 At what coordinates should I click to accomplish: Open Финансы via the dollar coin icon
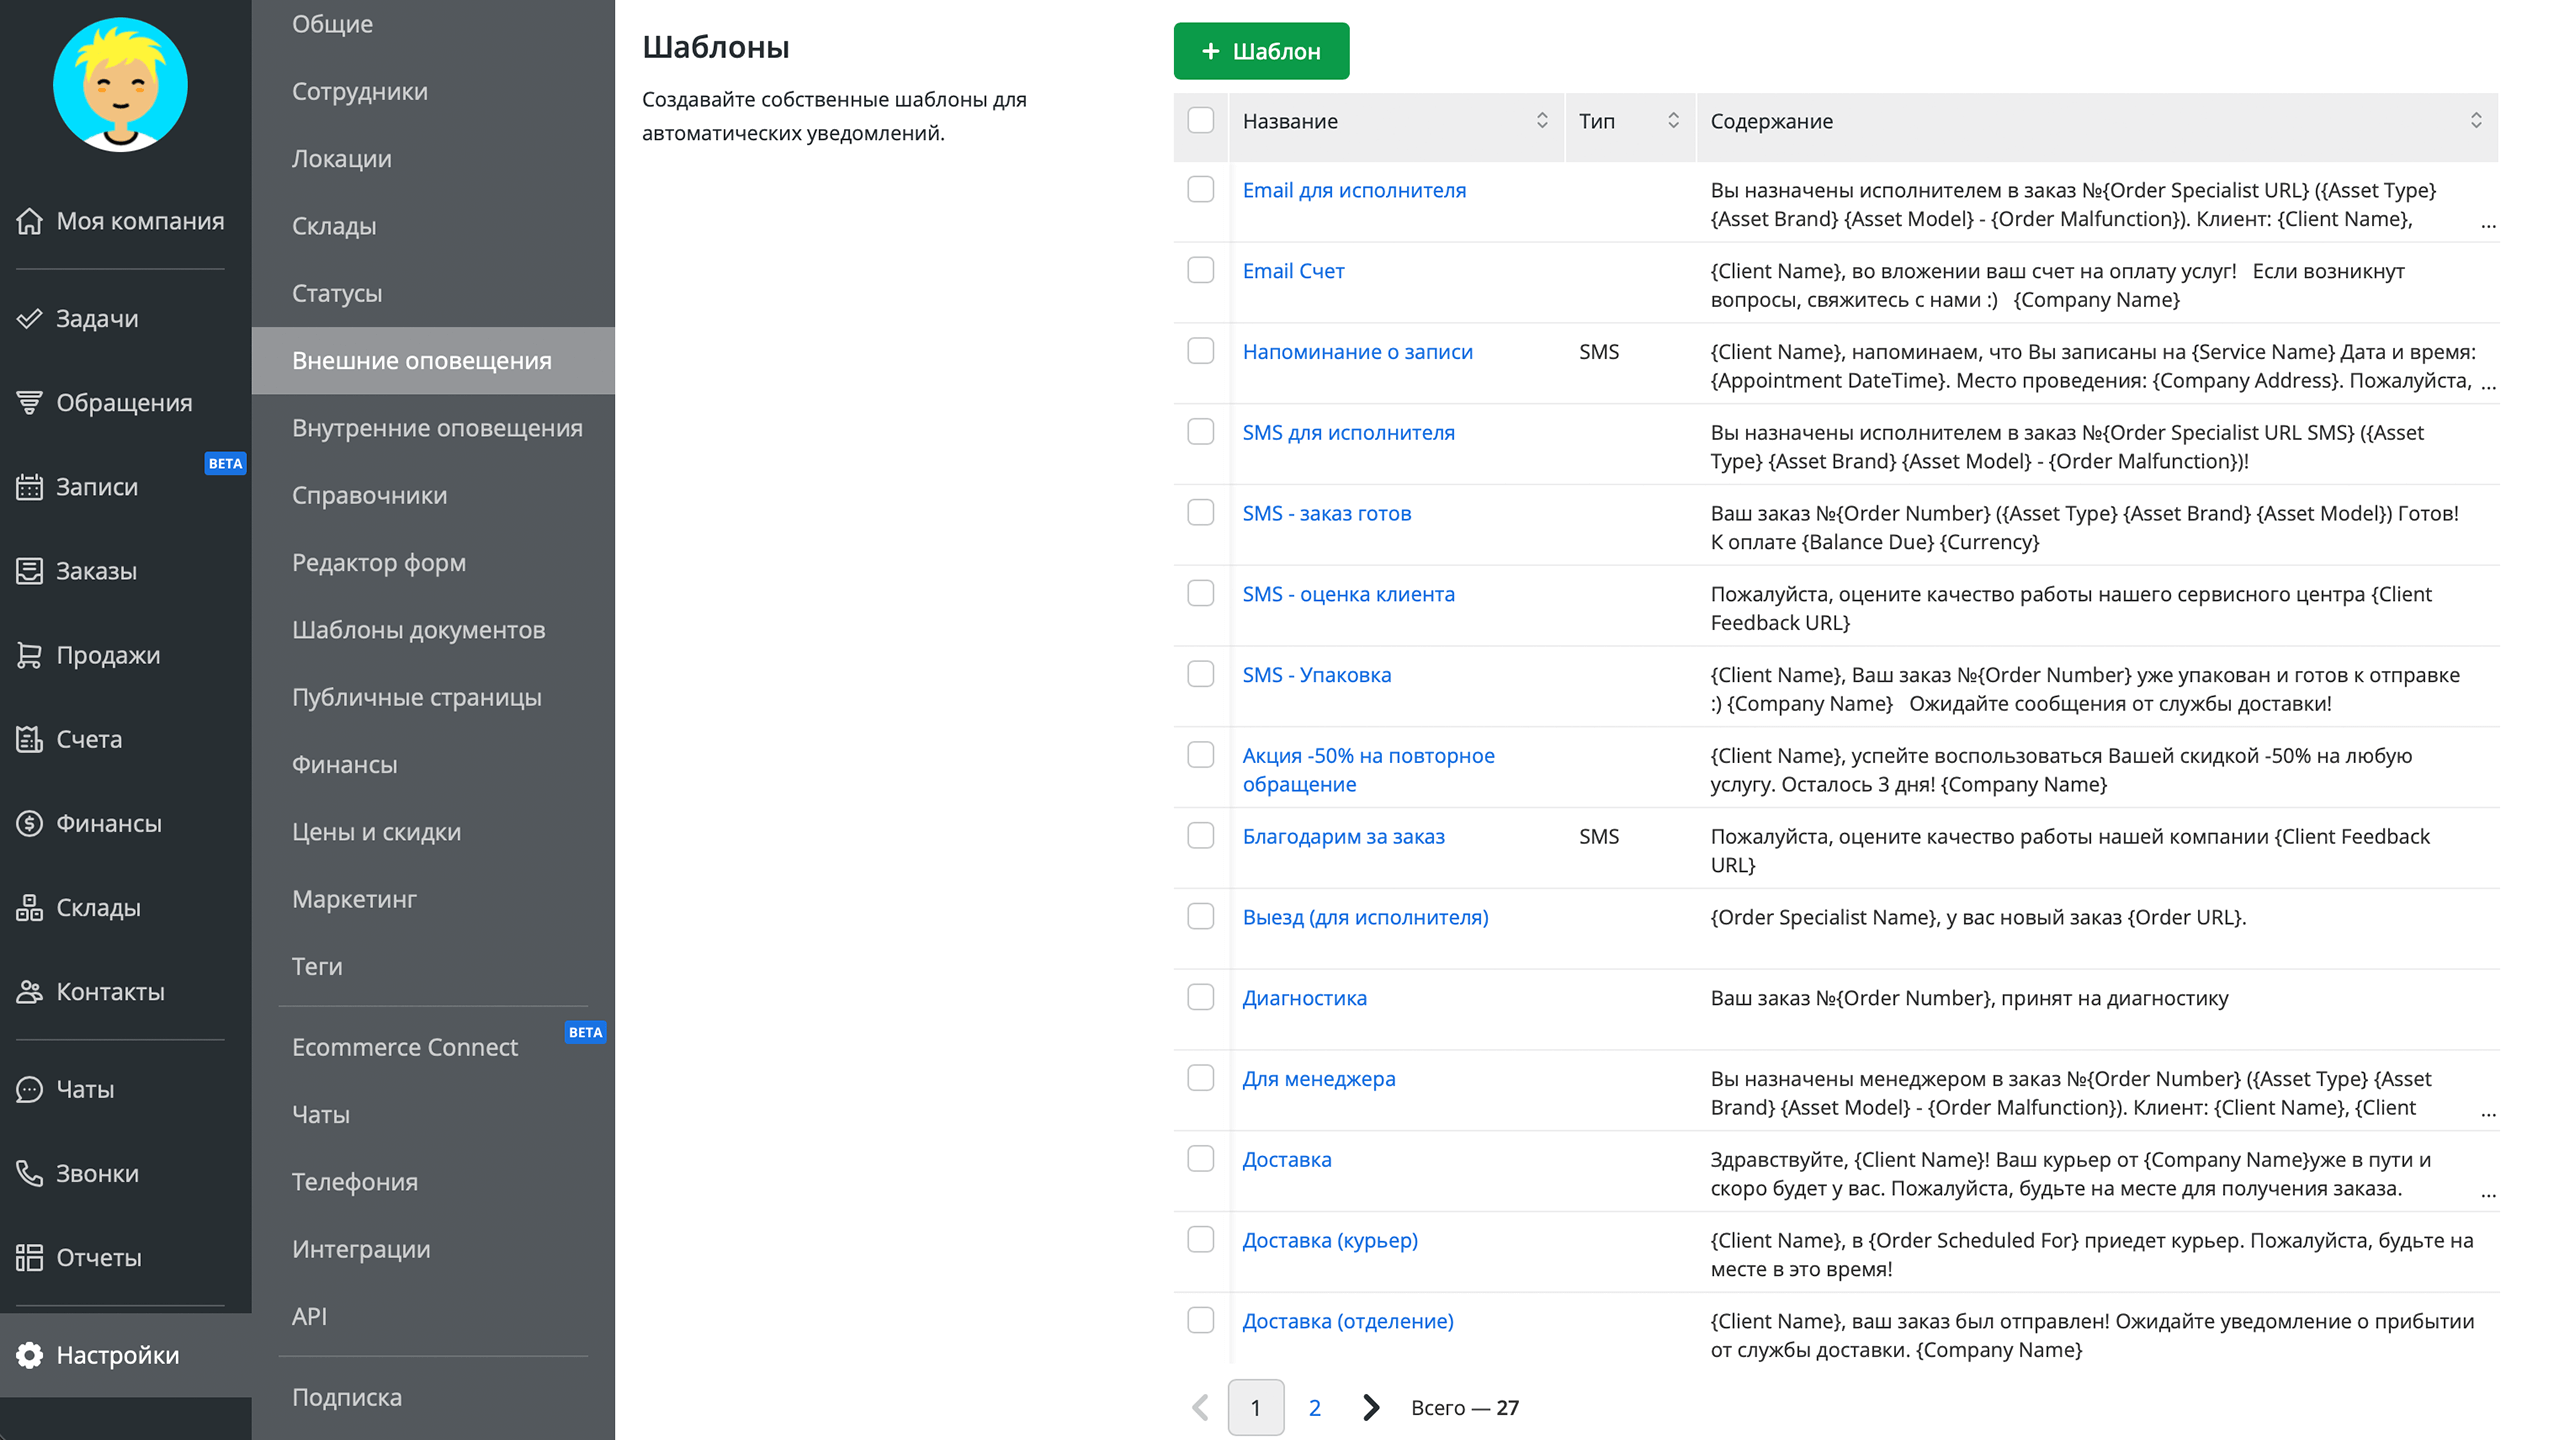(x=30, y=823)
